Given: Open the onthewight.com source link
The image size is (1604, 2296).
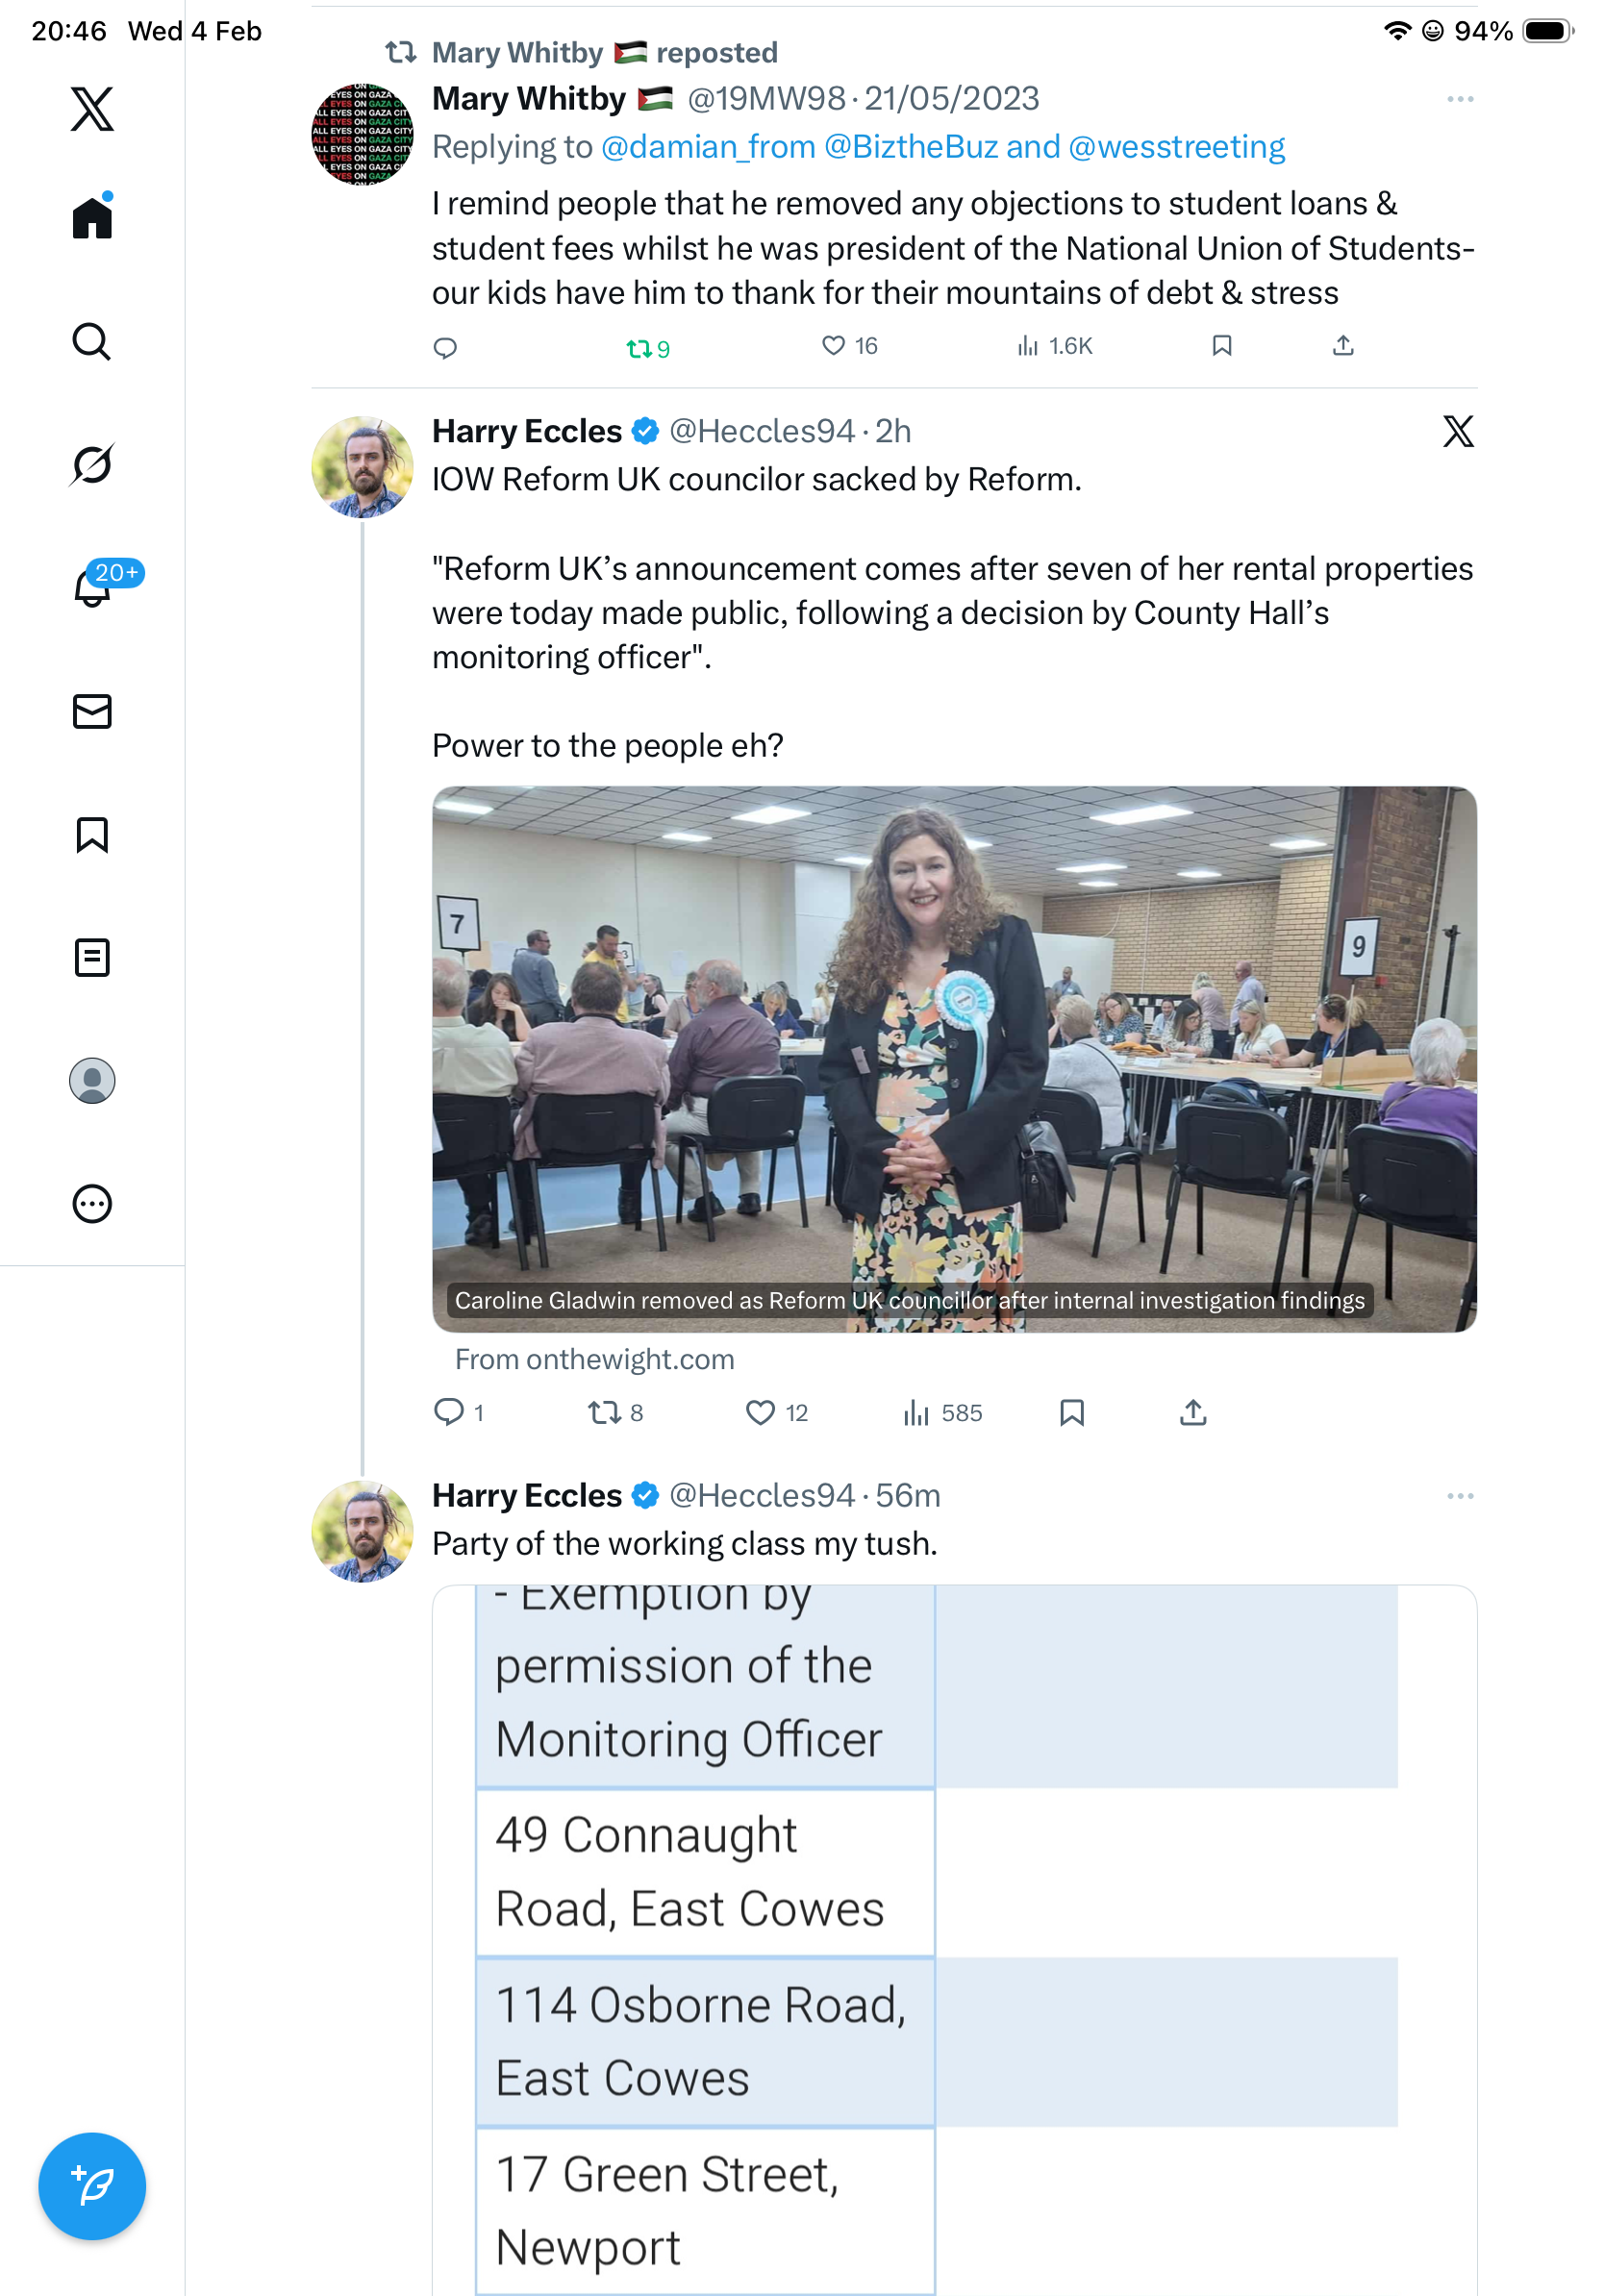Looking at the screenshot, I should coord(594,1359).
